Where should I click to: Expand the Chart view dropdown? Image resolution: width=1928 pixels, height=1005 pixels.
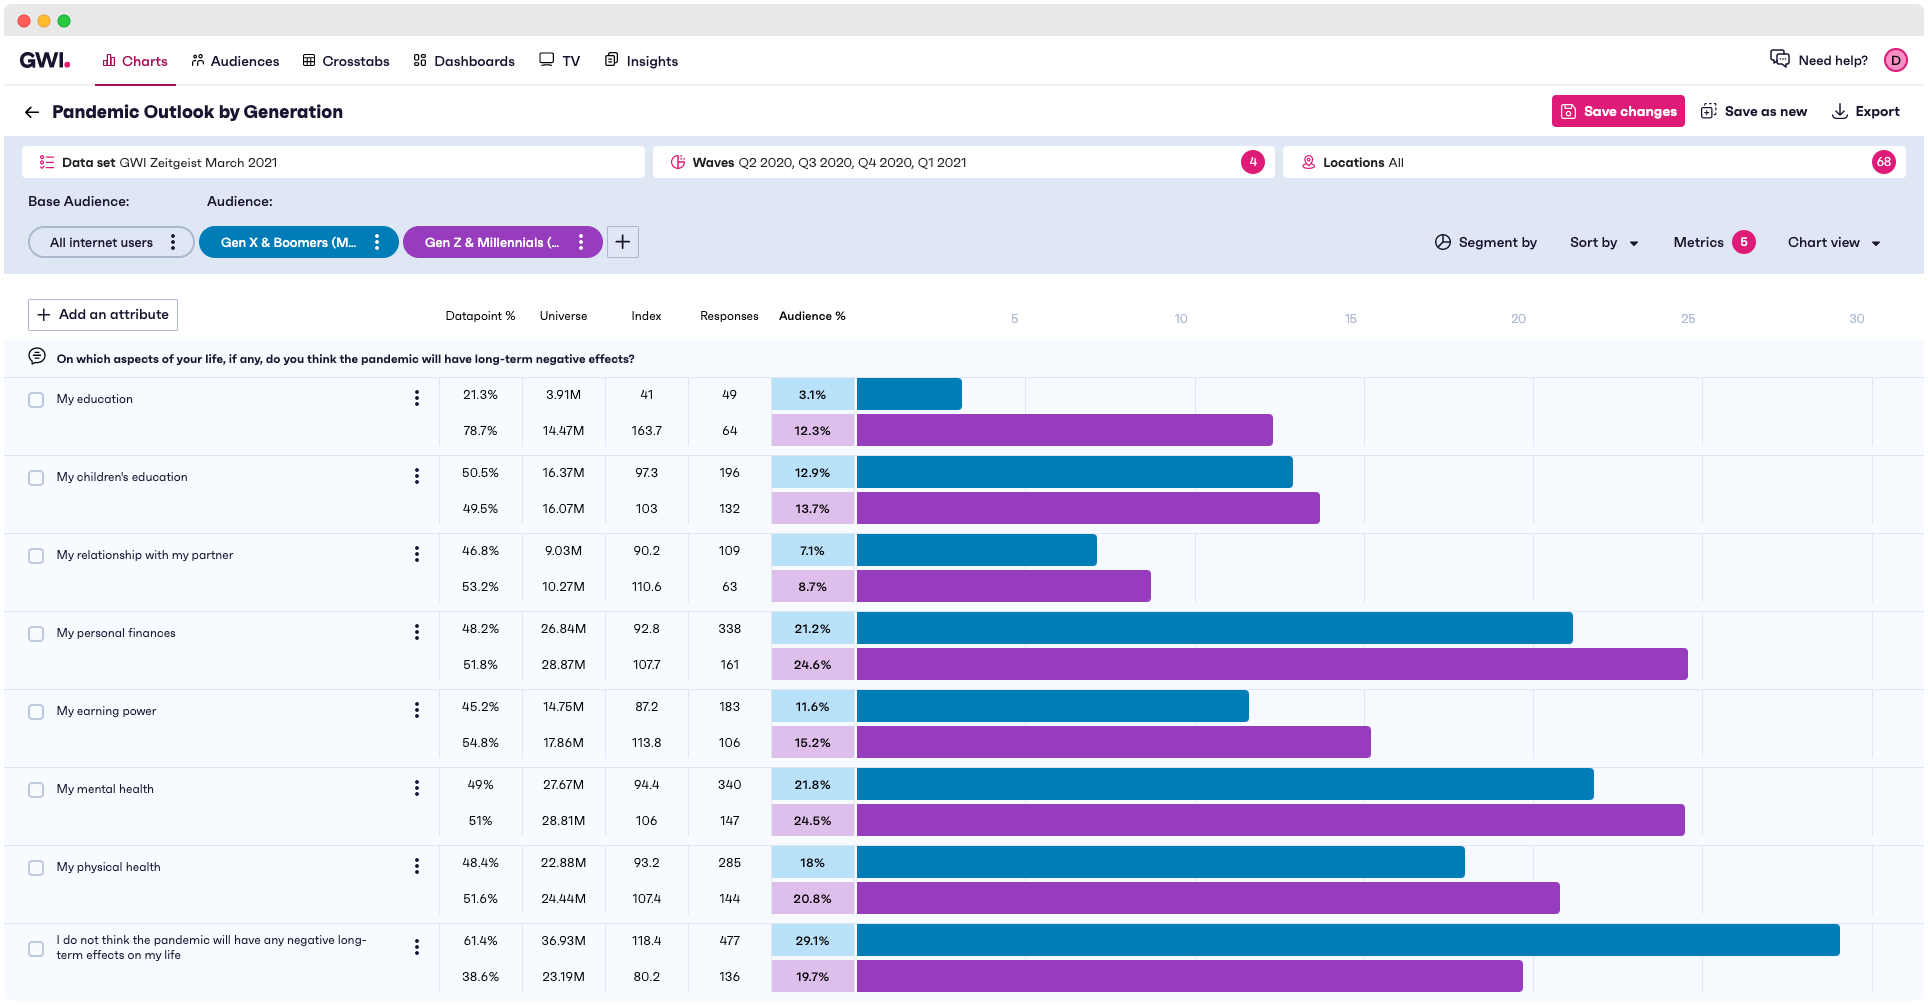click(1833, 242)
